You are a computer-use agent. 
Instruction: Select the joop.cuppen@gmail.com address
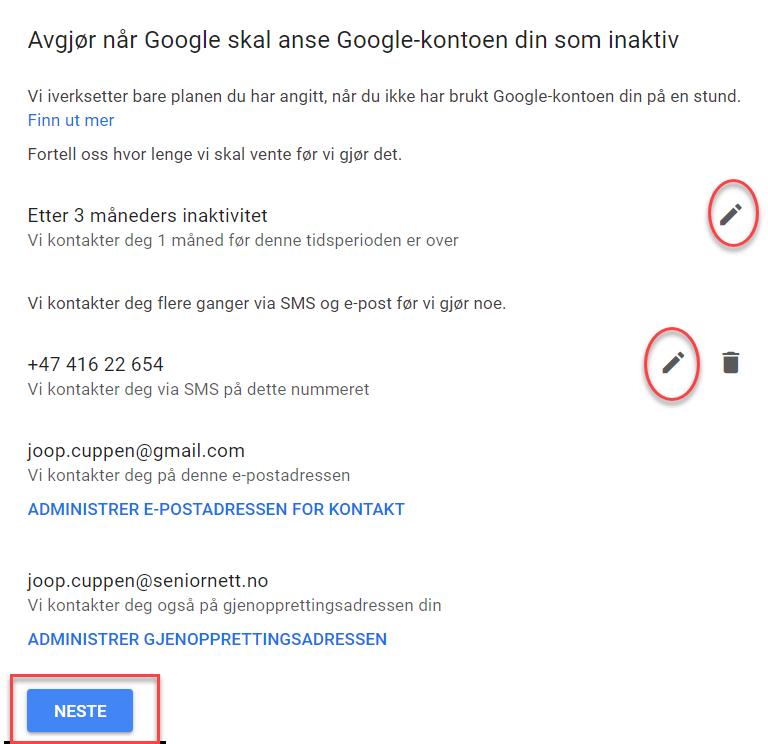click(136, 451)
